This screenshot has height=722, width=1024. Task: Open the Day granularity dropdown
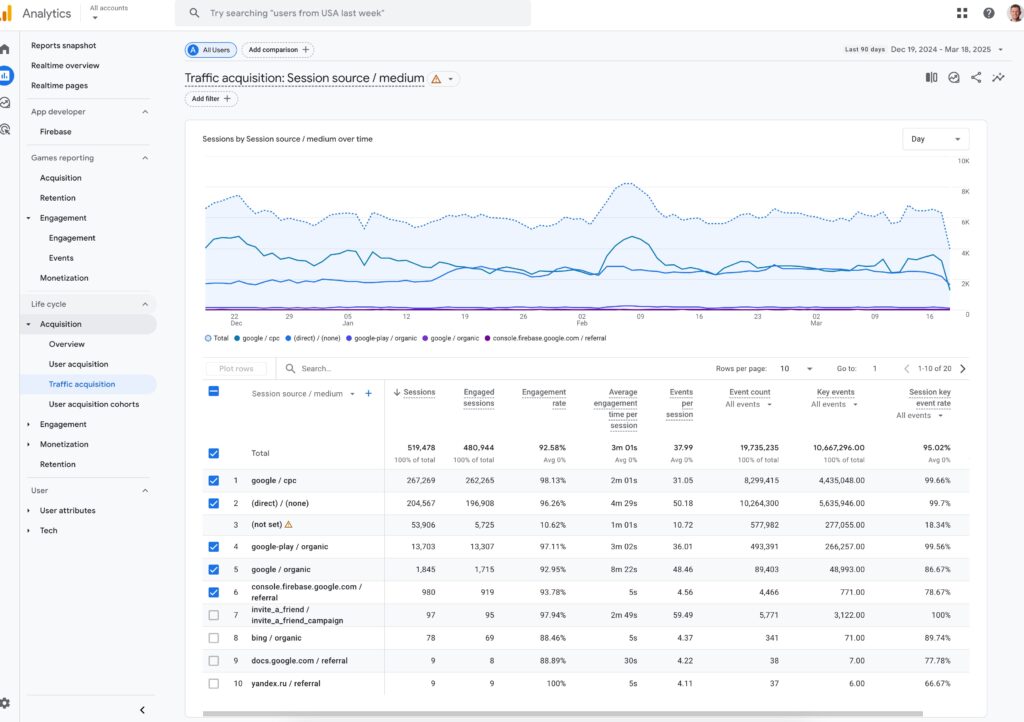[x=936, y=138]
